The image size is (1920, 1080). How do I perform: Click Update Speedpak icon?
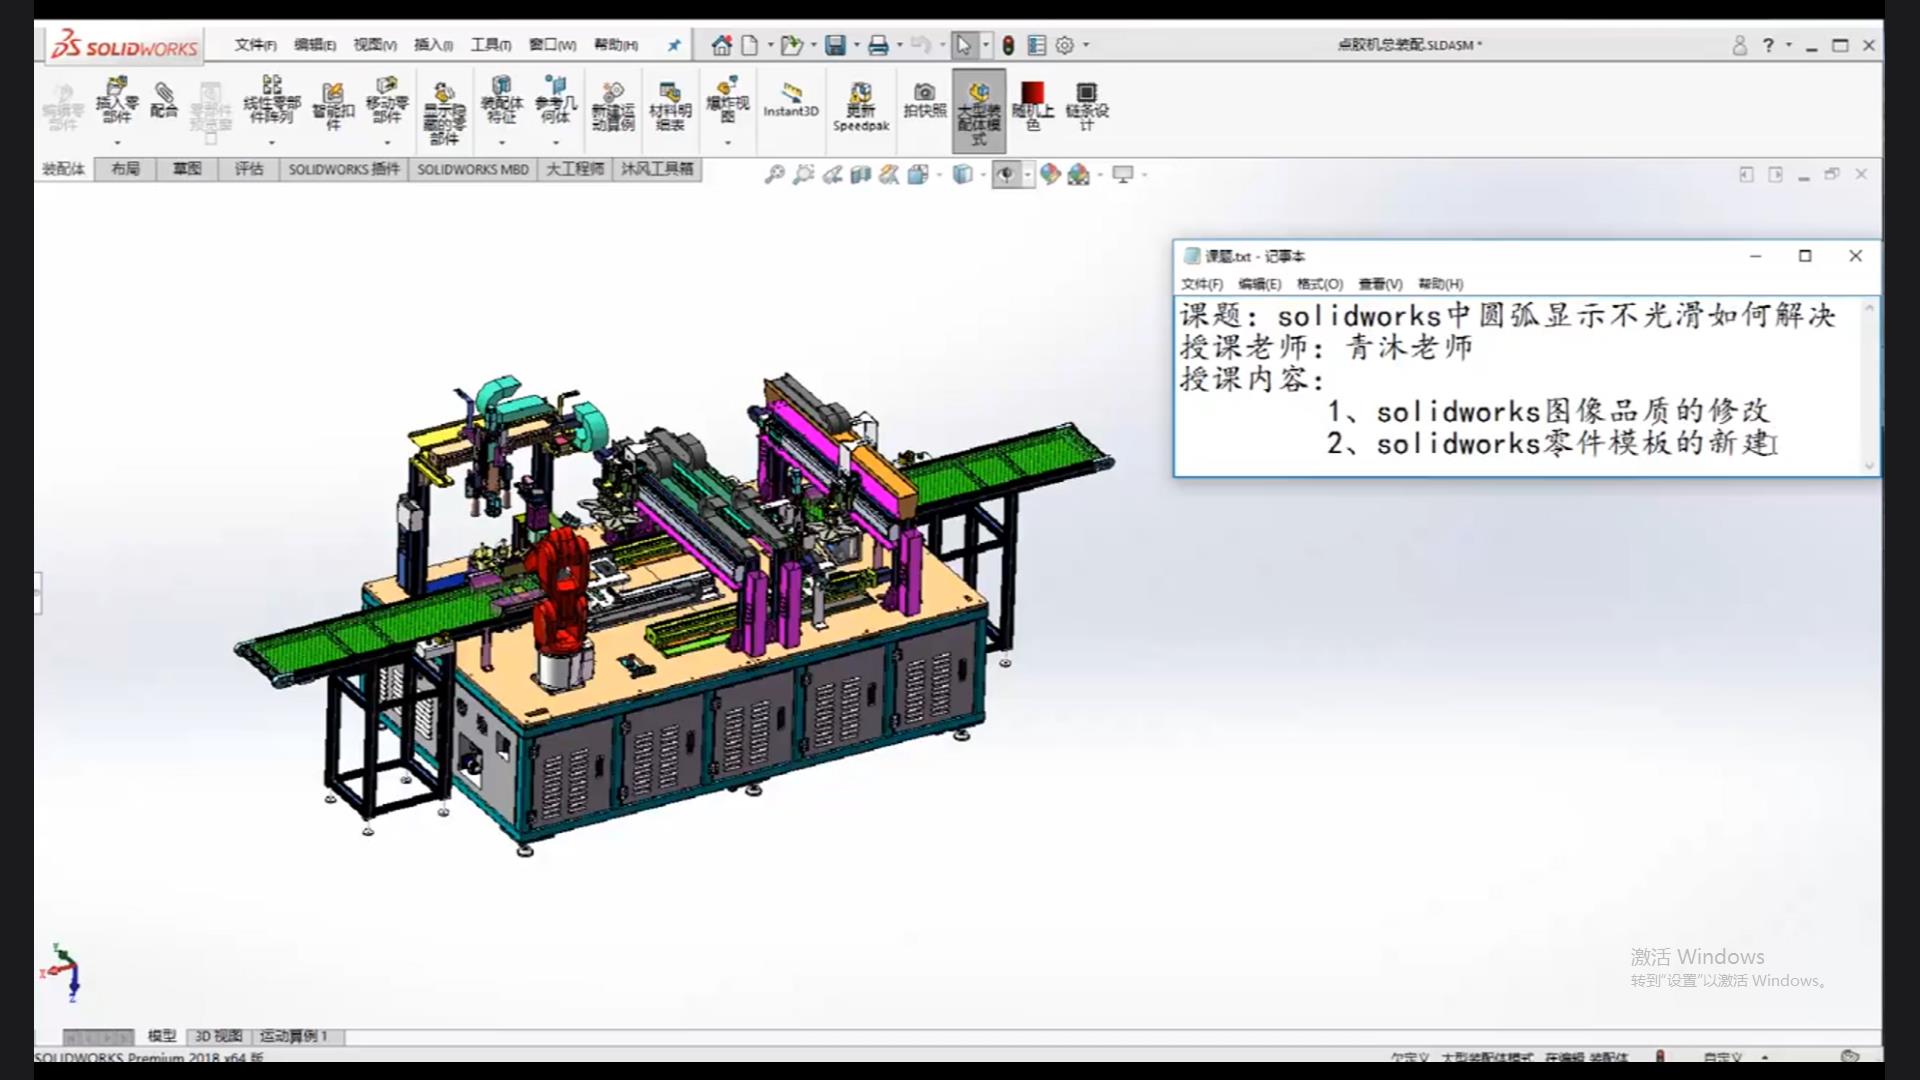coord(861,107)
